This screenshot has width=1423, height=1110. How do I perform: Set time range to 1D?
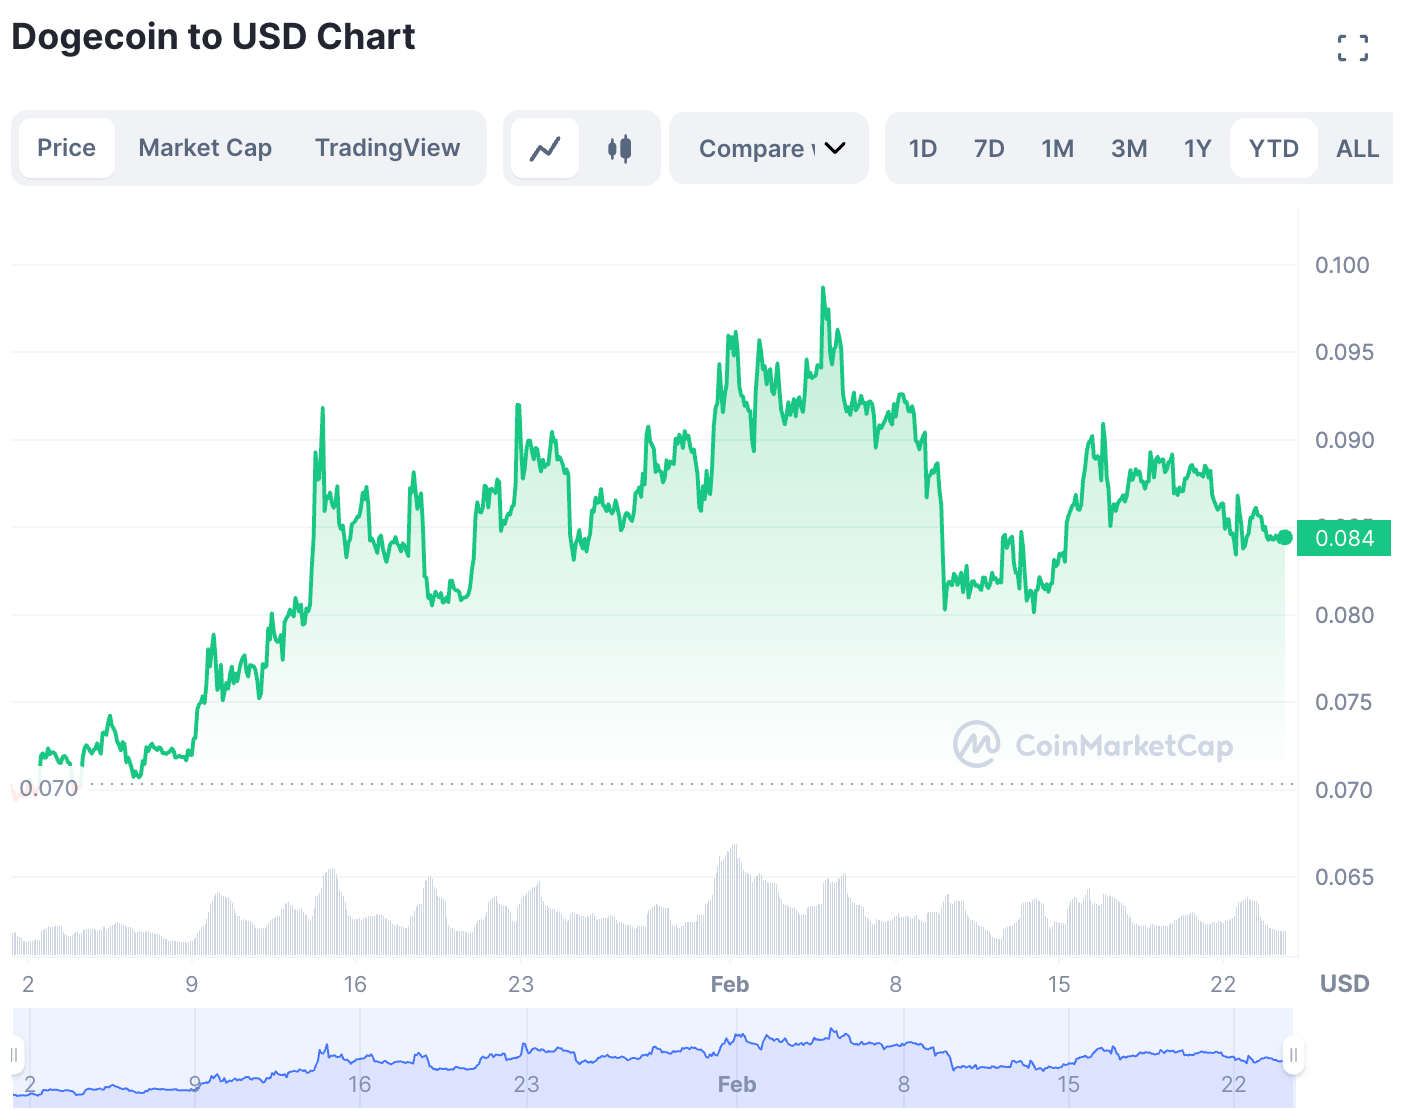coord(922,149)
